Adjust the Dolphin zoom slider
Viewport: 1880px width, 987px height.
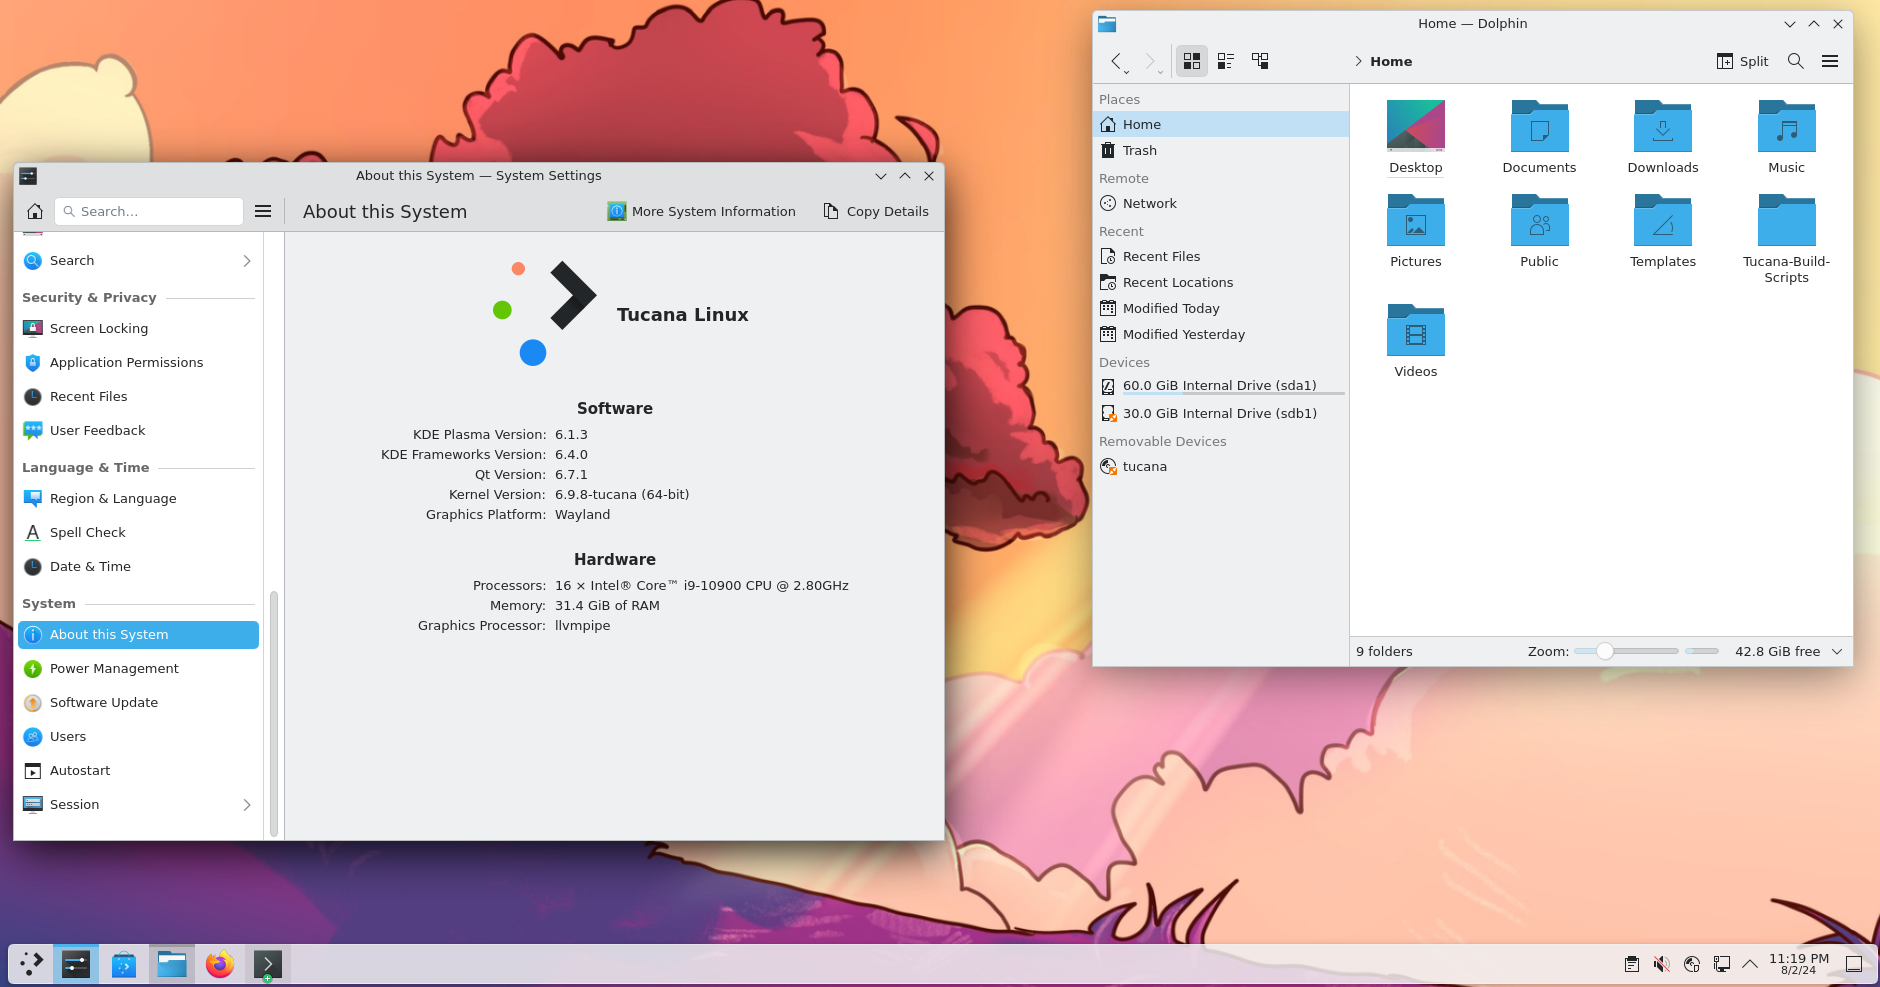(x=1604, y=651)
